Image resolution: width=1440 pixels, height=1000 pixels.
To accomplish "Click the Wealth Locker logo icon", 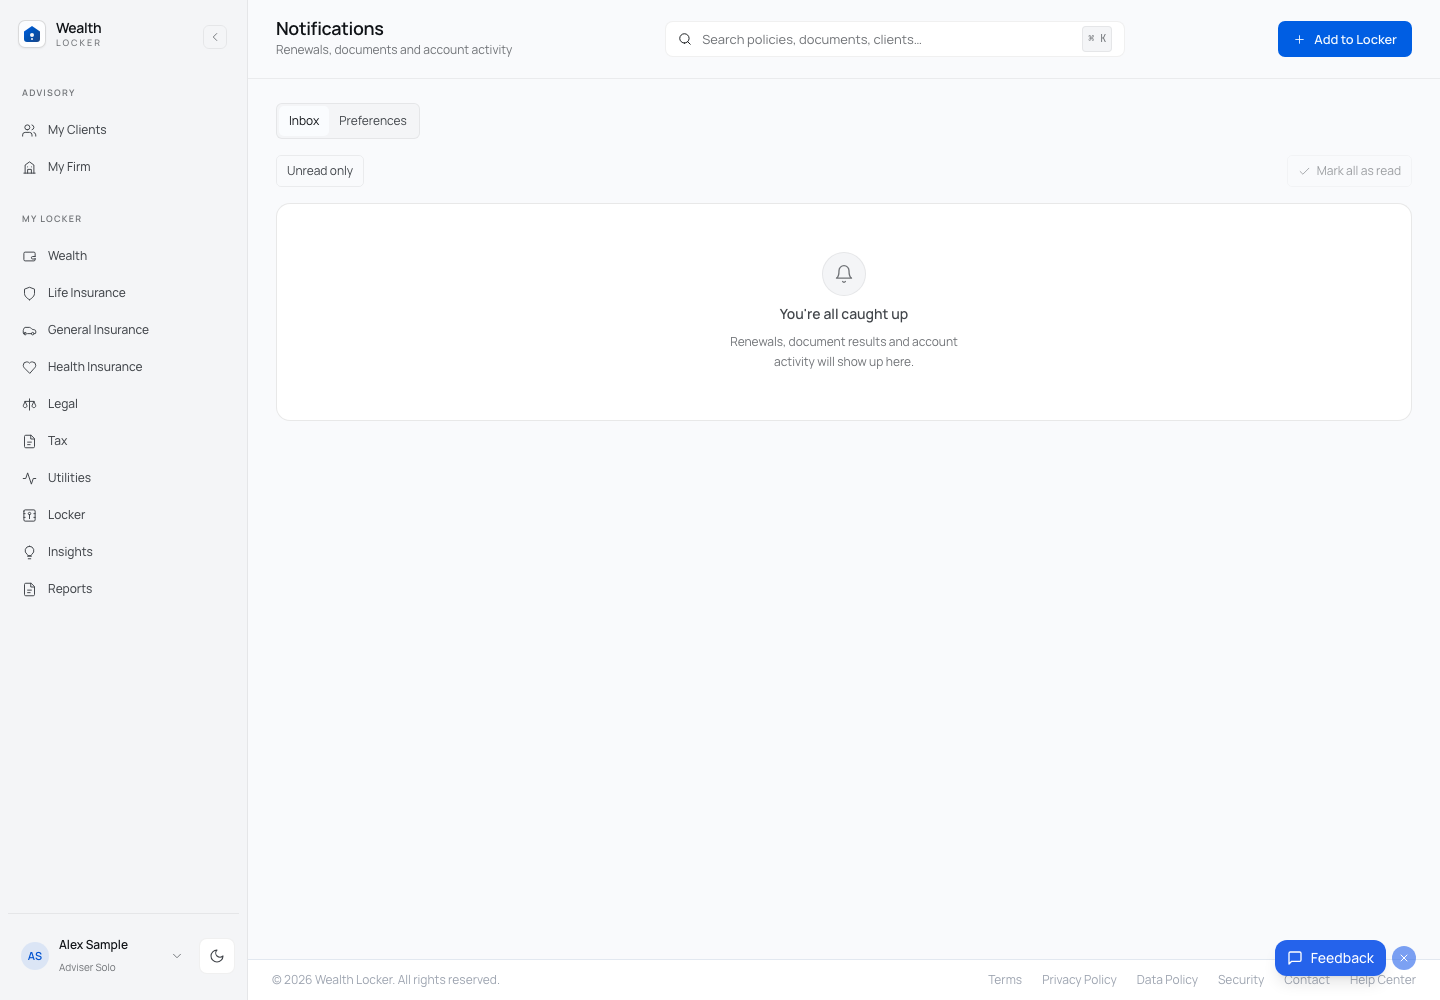I will 32,35.
